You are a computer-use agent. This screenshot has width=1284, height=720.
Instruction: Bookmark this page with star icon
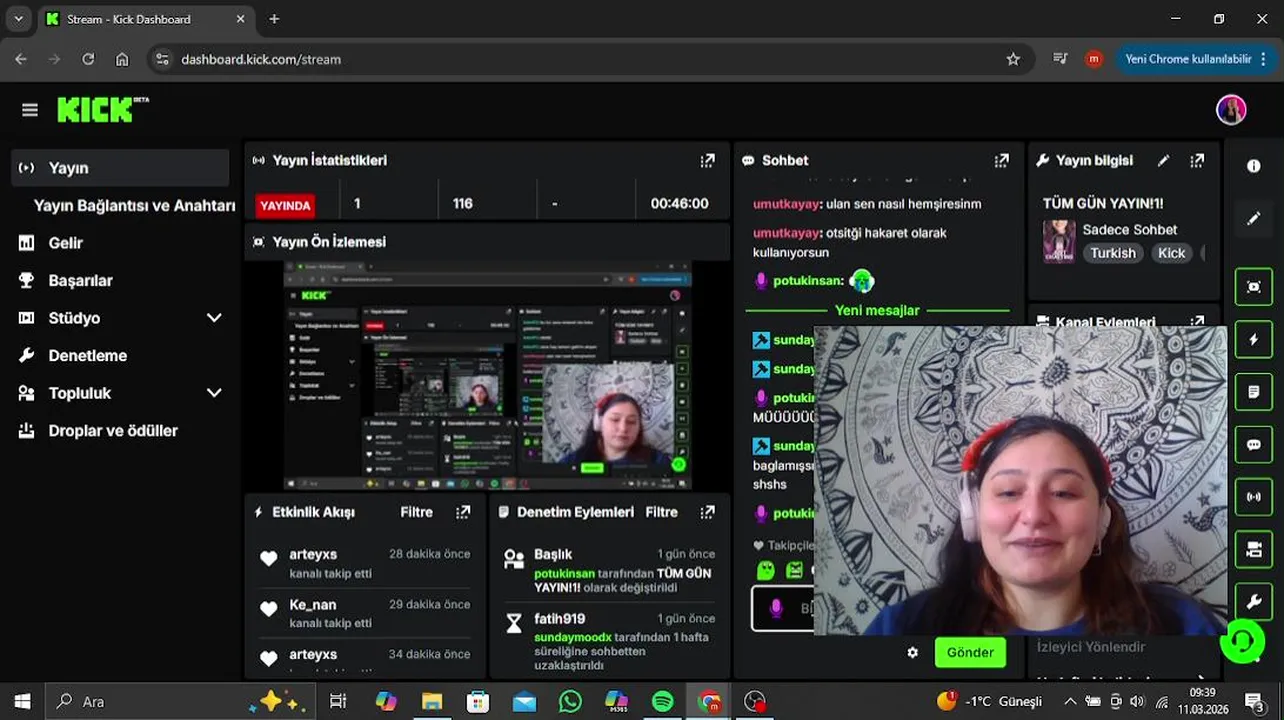pyautogui.click(x=1013, y=59)
